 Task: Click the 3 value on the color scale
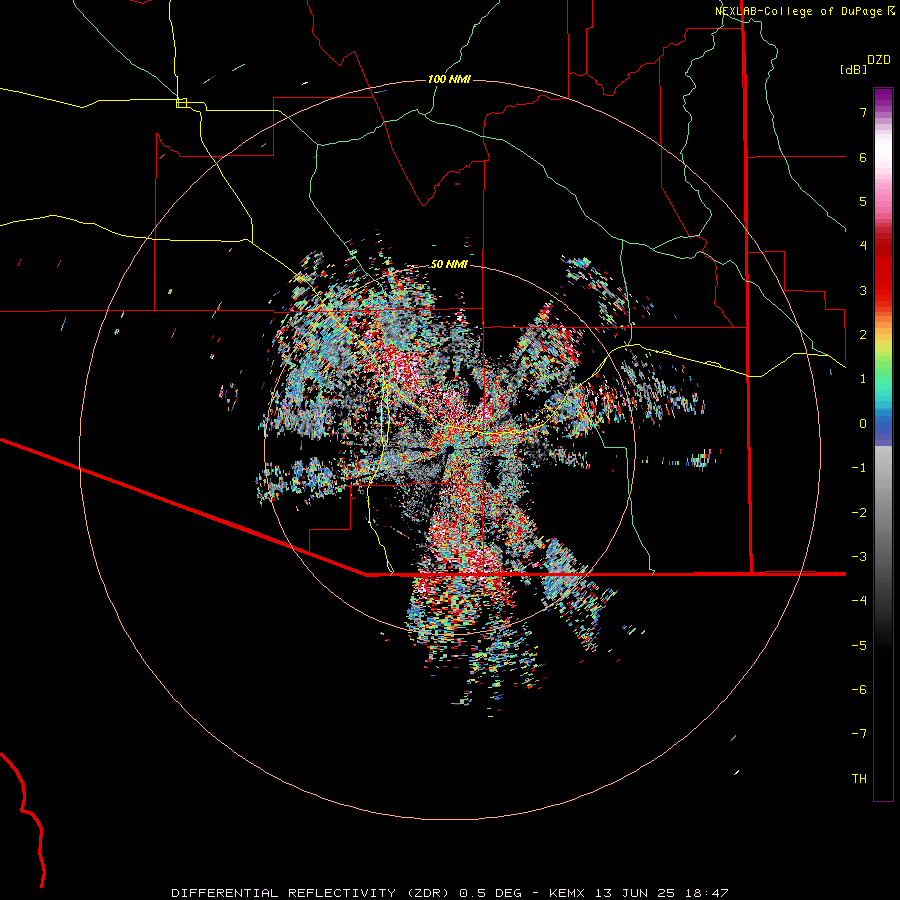[863, 290]
